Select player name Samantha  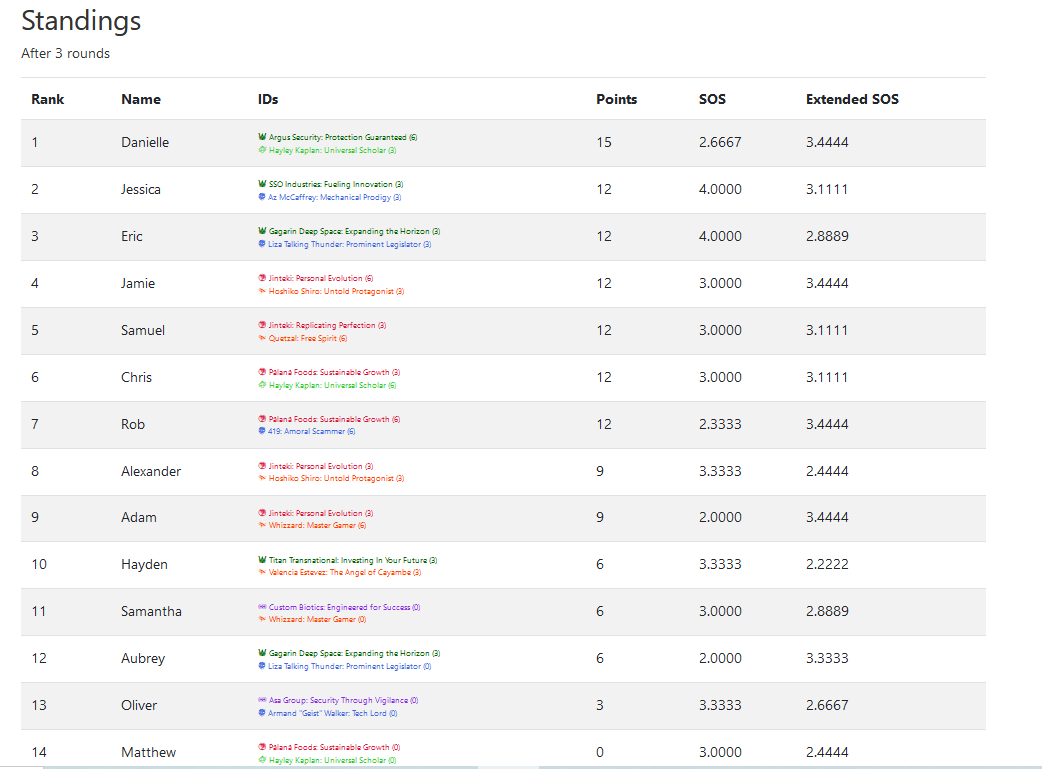152,611
